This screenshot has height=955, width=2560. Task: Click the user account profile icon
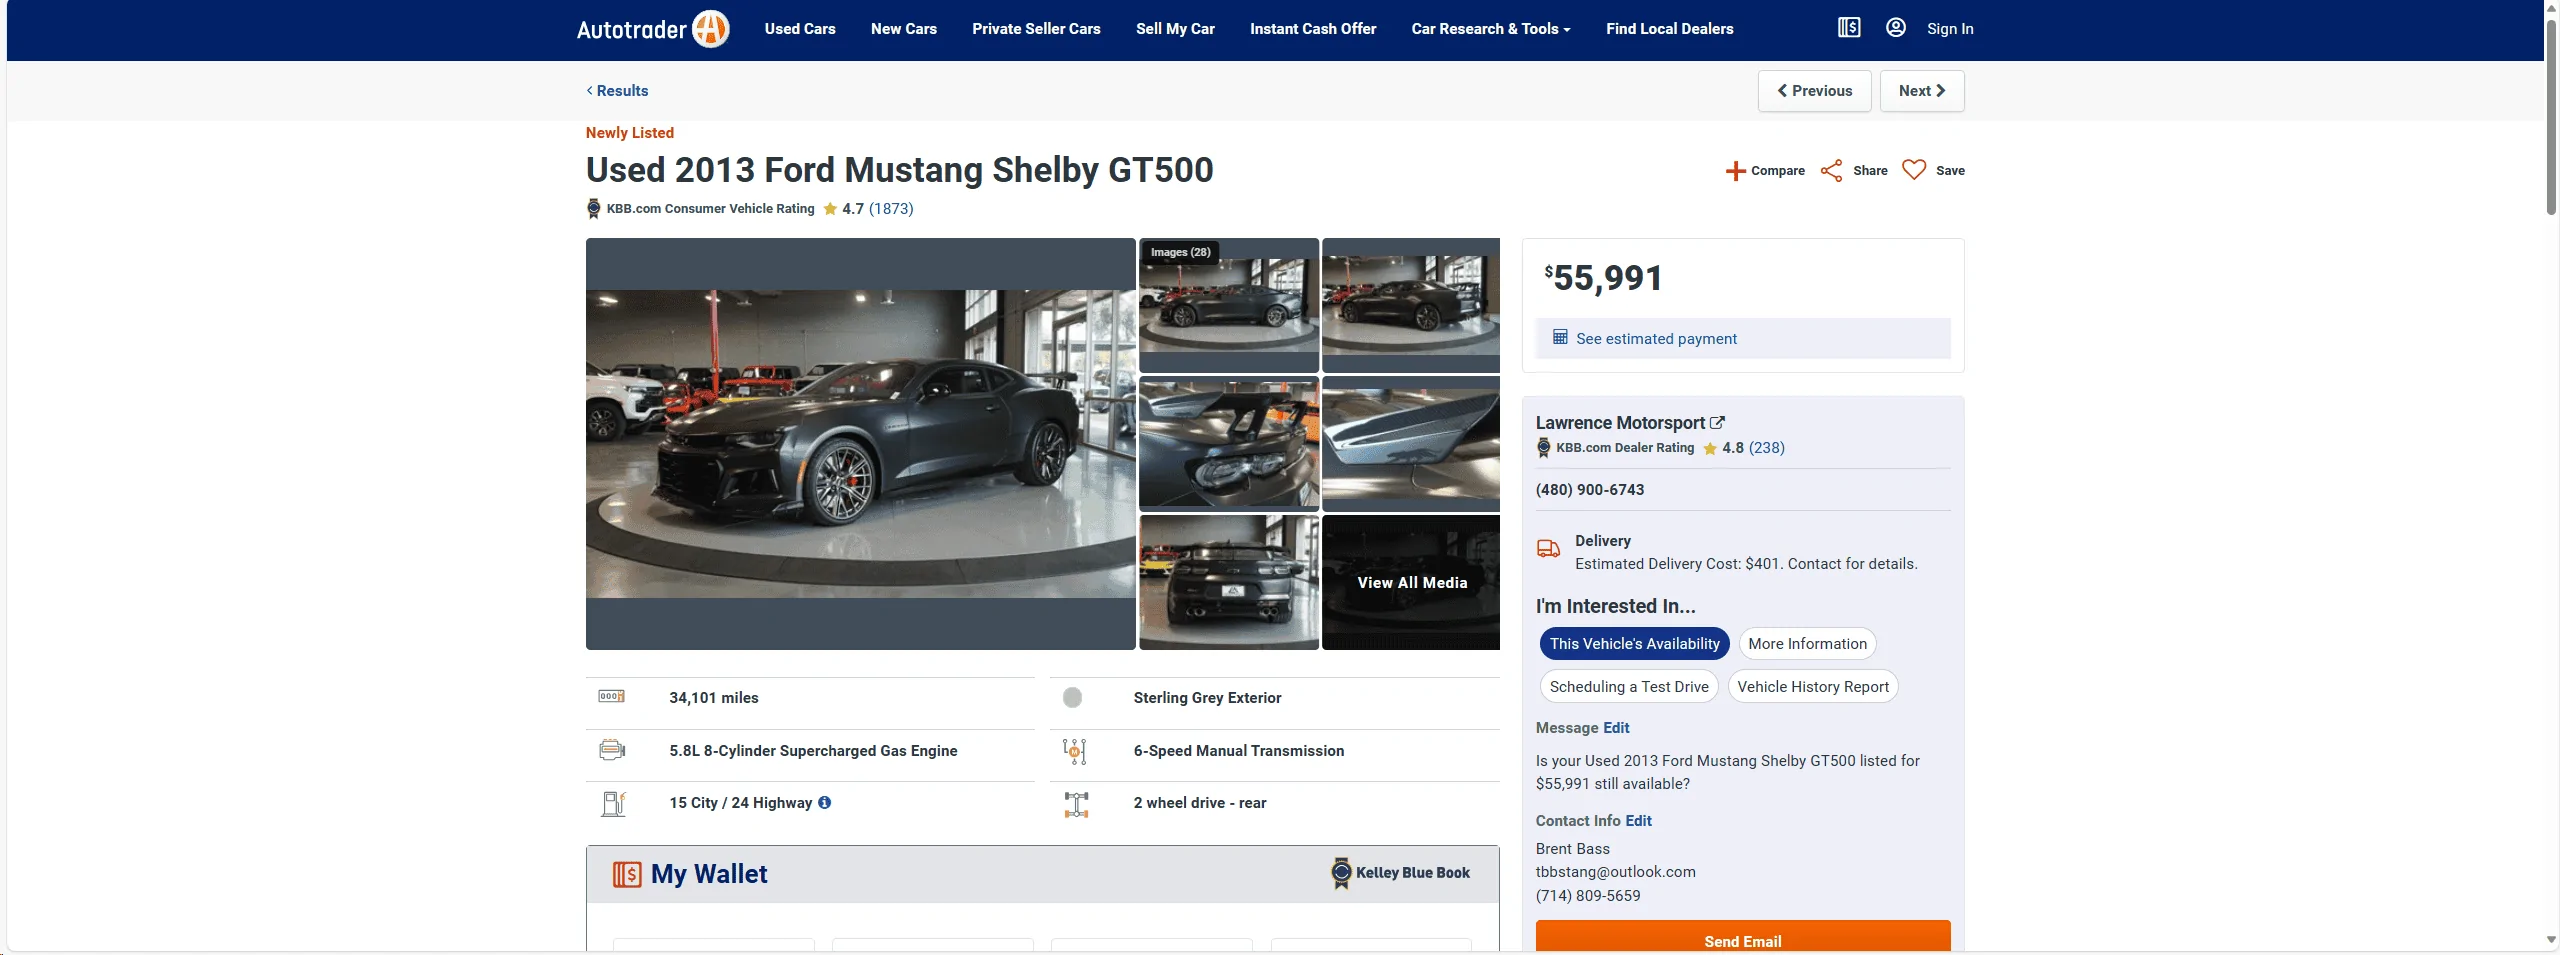click(x=1895, y=28)
